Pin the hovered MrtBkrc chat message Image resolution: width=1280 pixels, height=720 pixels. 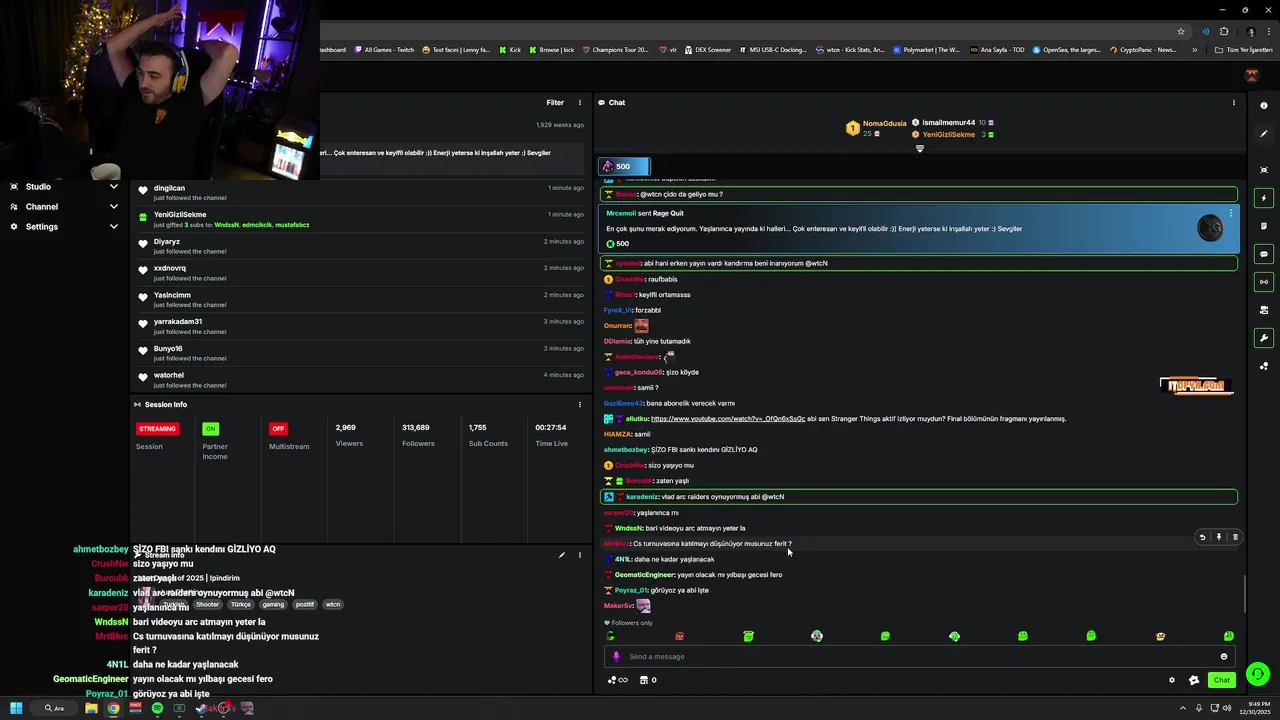[x=1218, y=537]
